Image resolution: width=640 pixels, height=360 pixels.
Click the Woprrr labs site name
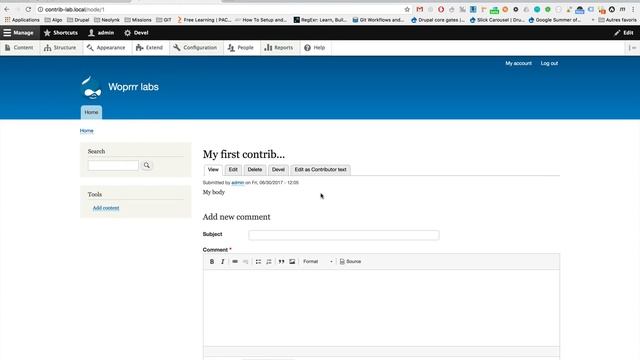133,87
